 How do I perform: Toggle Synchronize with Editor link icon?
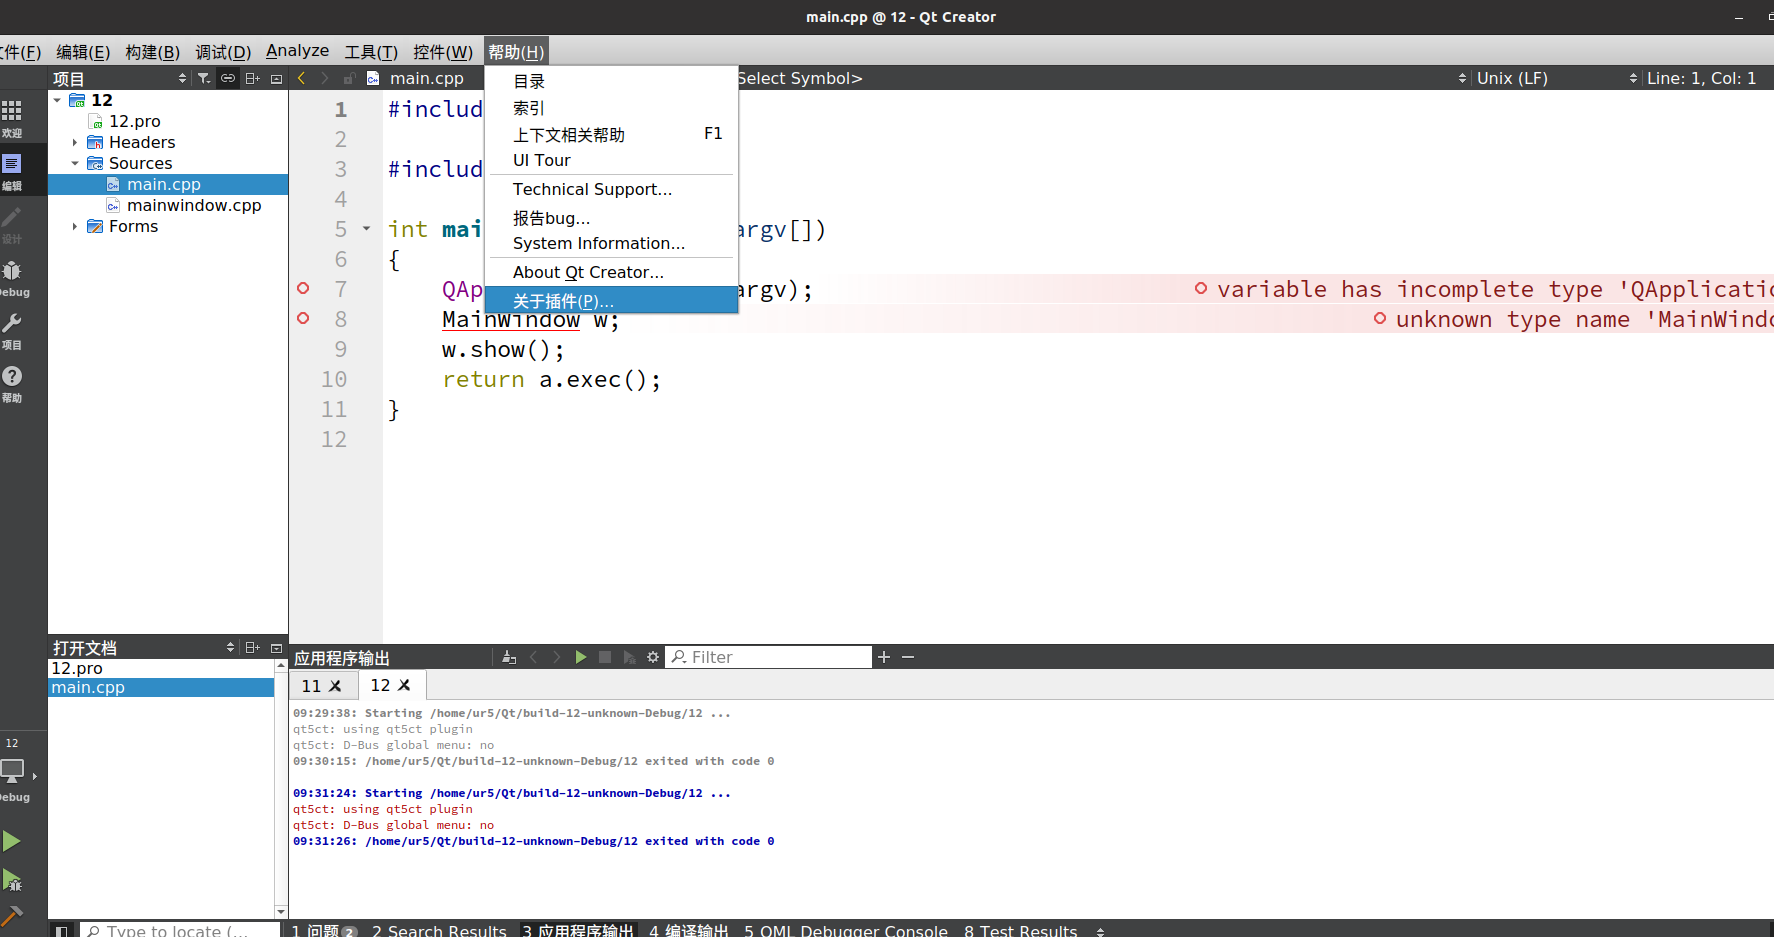click(x=228, y=78)
